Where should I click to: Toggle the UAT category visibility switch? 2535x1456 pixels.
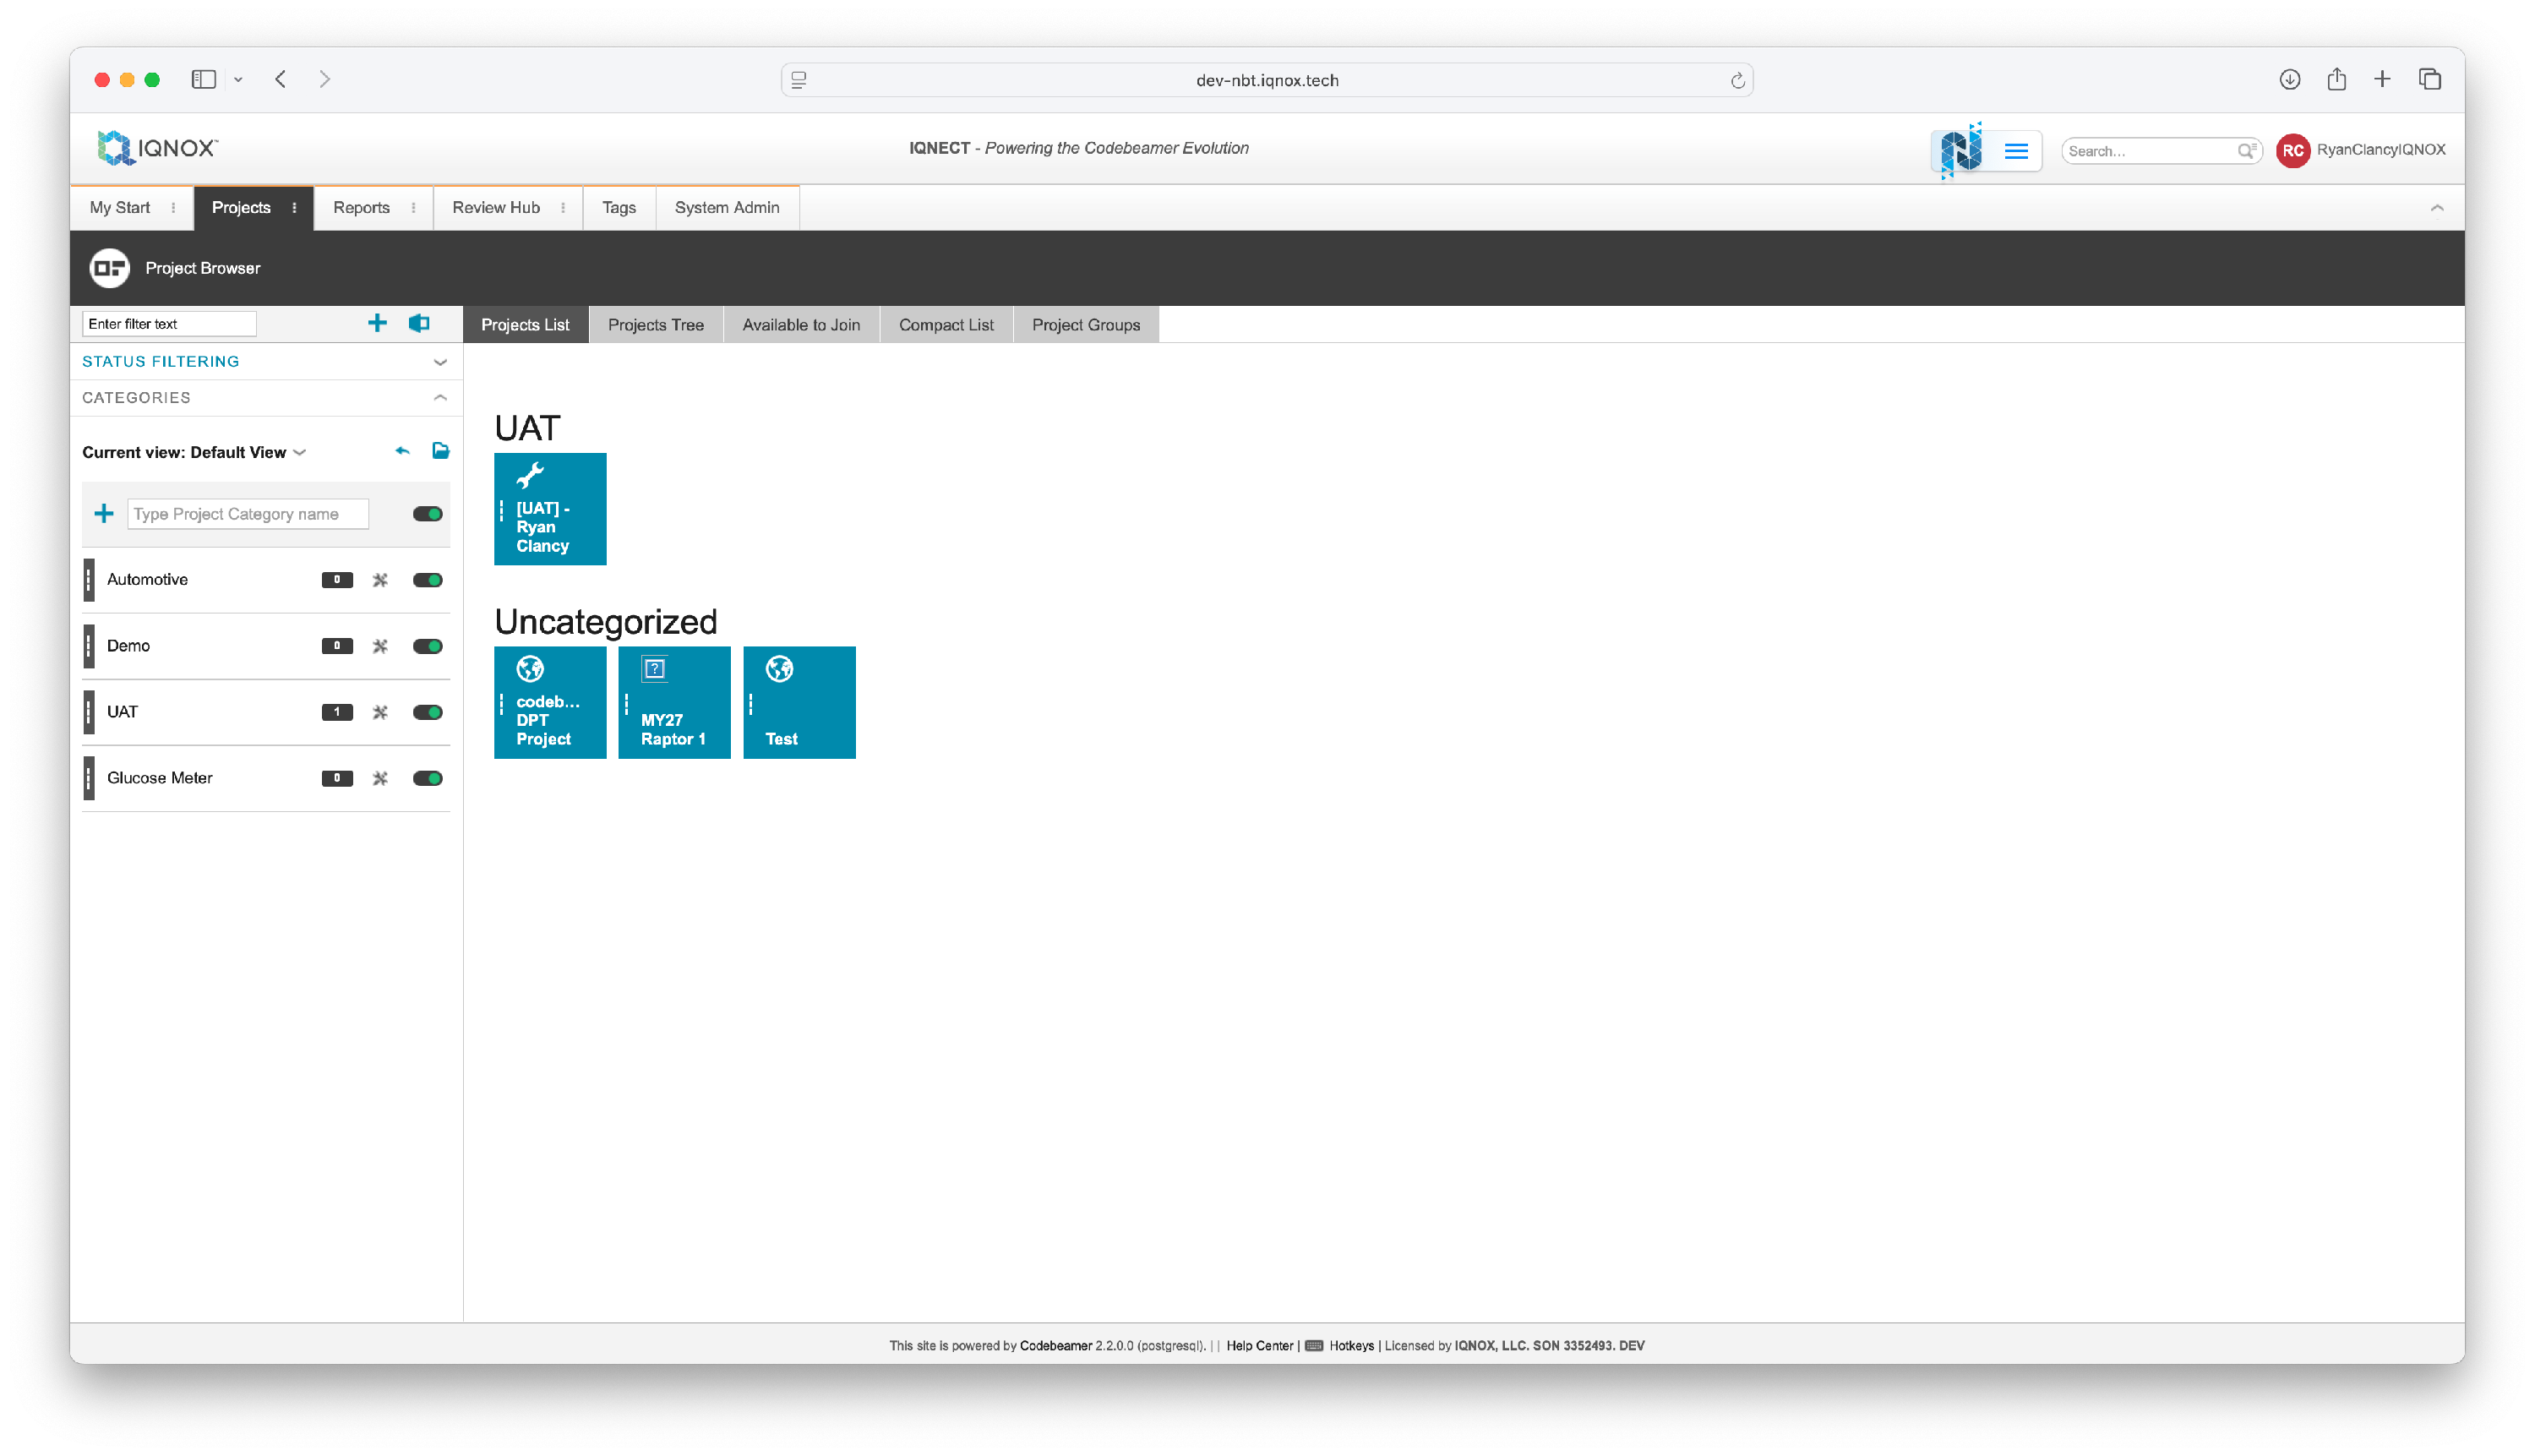coord(428,712)
